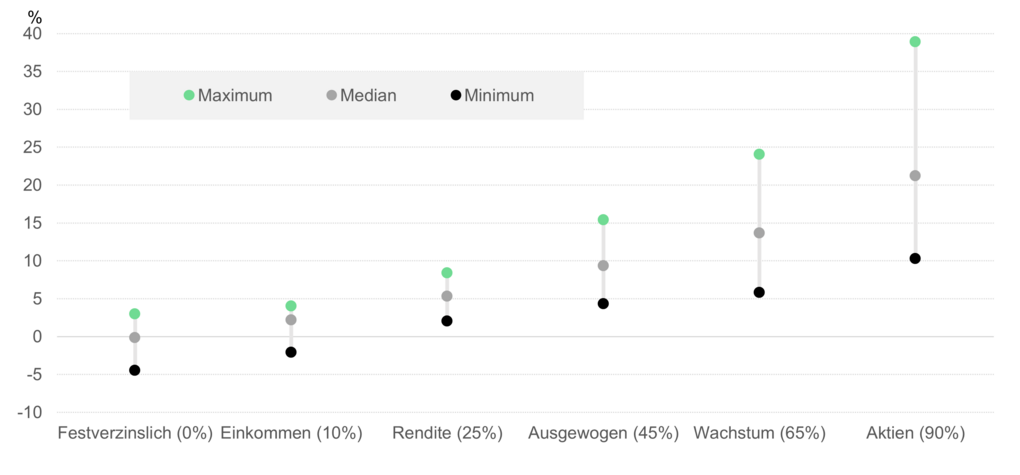
Task: Click the Maximum point for Wachstum (65%)
Action: 759,154
